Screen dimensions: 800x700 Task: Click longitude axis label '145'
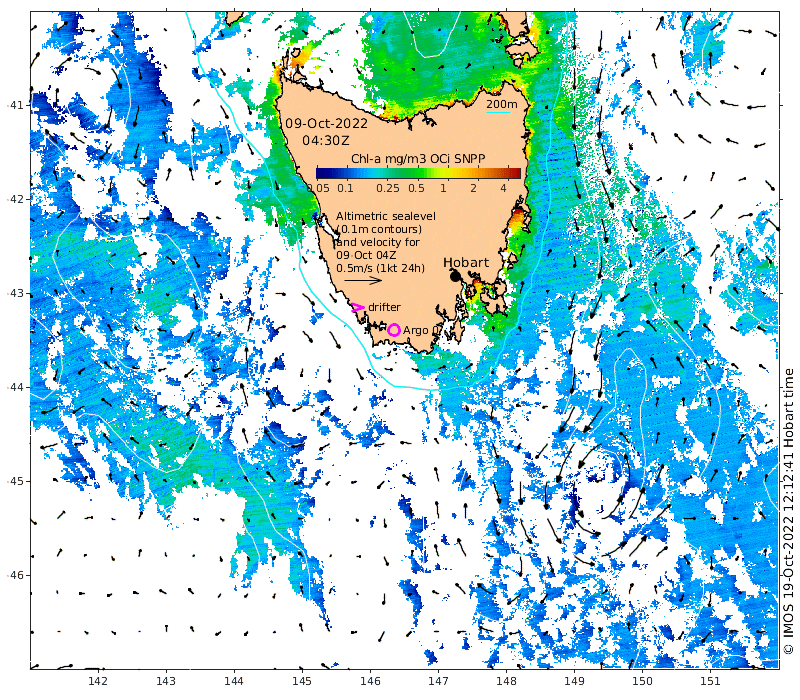pos(302,681)
